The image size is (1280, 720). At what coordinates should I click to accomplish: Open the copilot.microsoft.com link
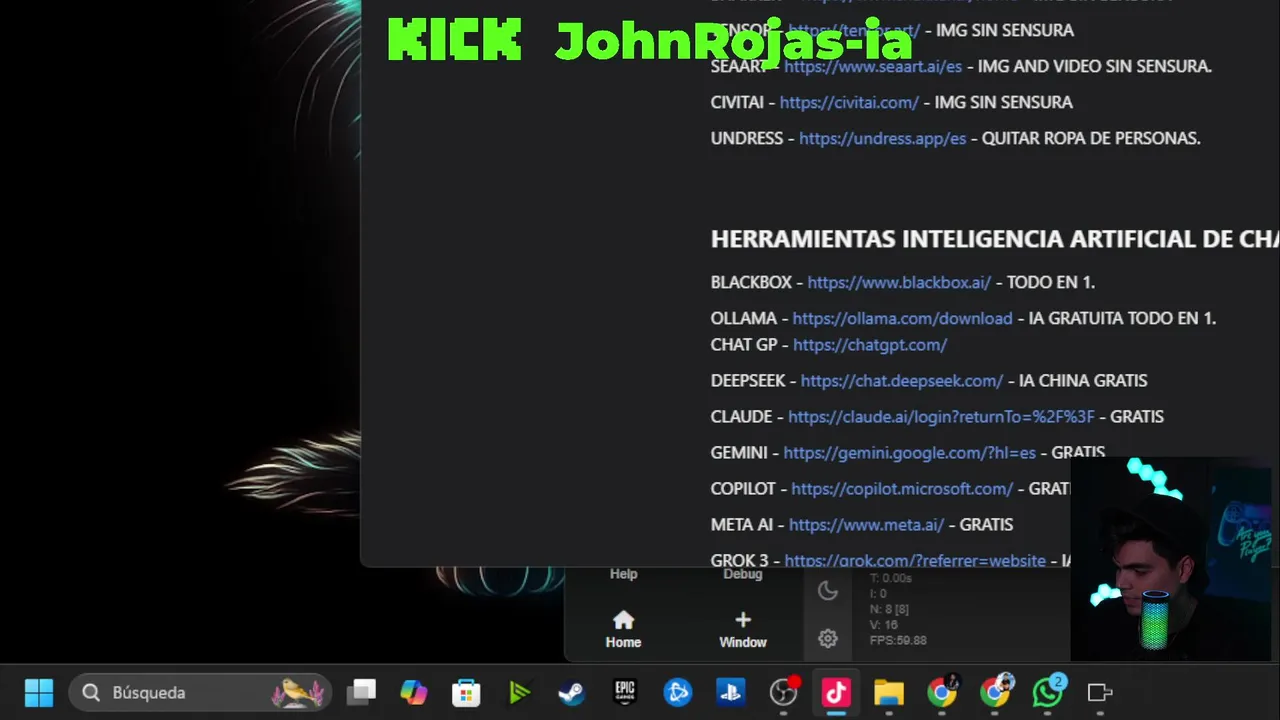902,488
